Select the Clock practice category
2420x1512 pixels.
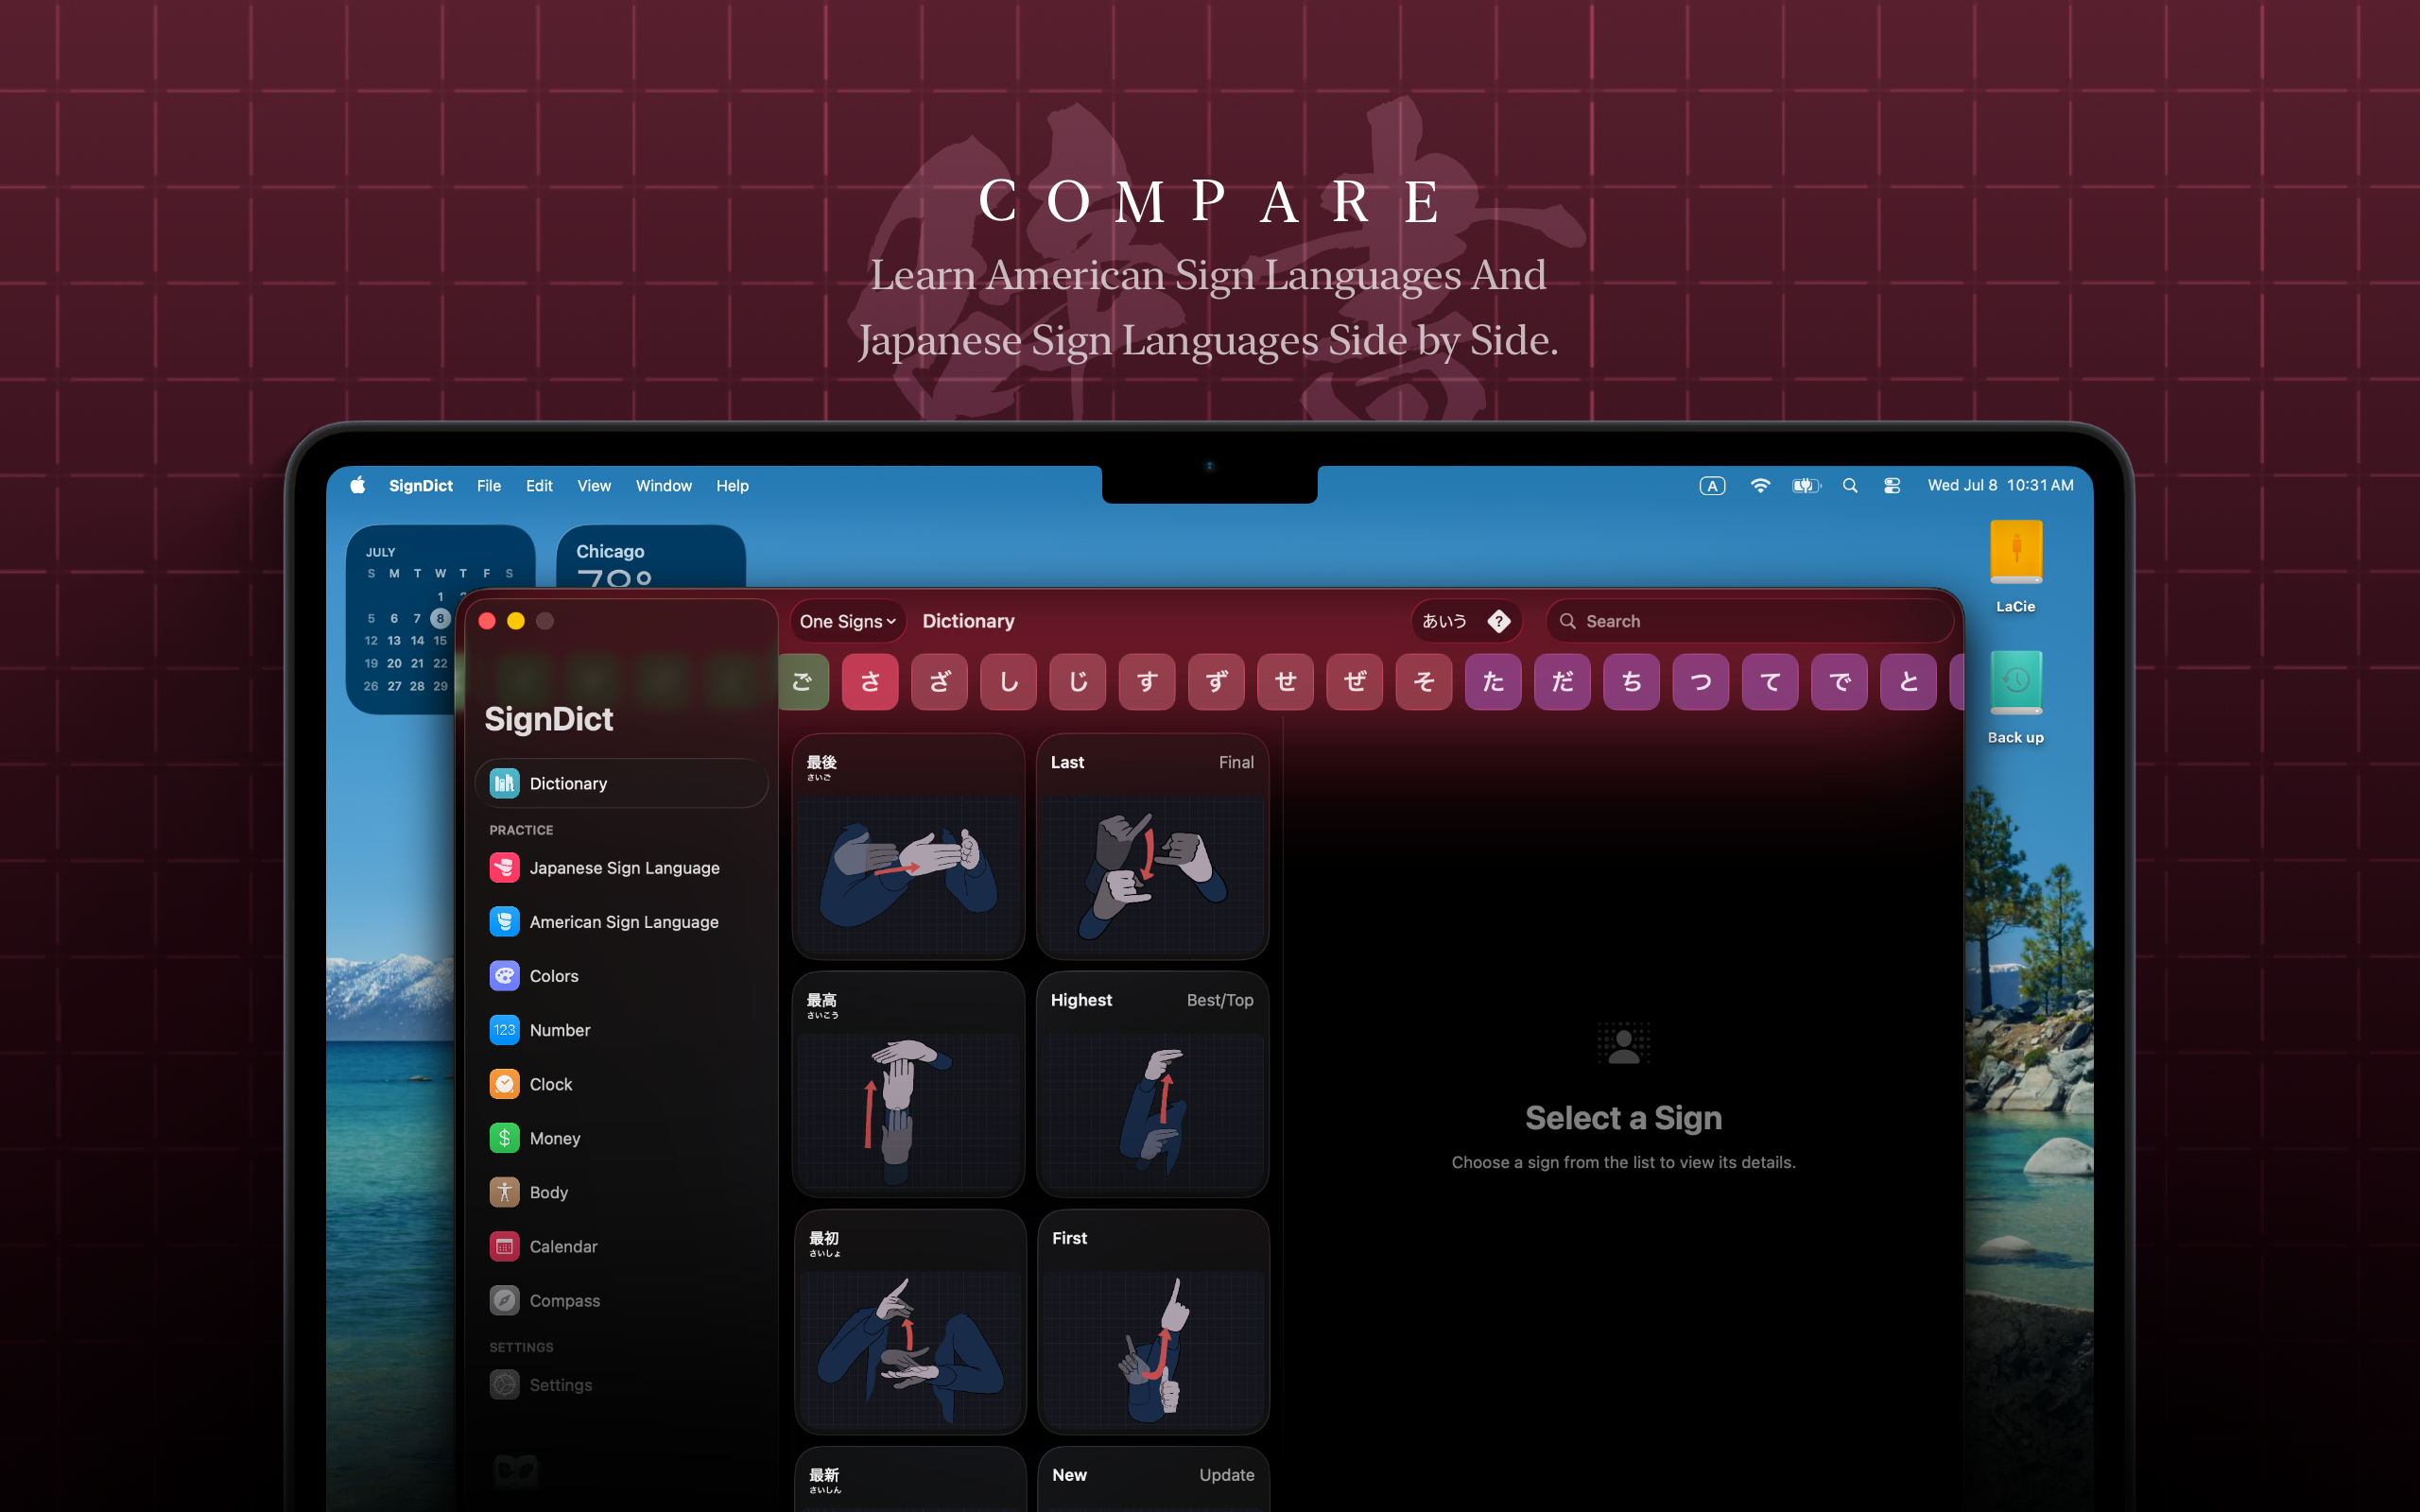(x=621, y=1083)
